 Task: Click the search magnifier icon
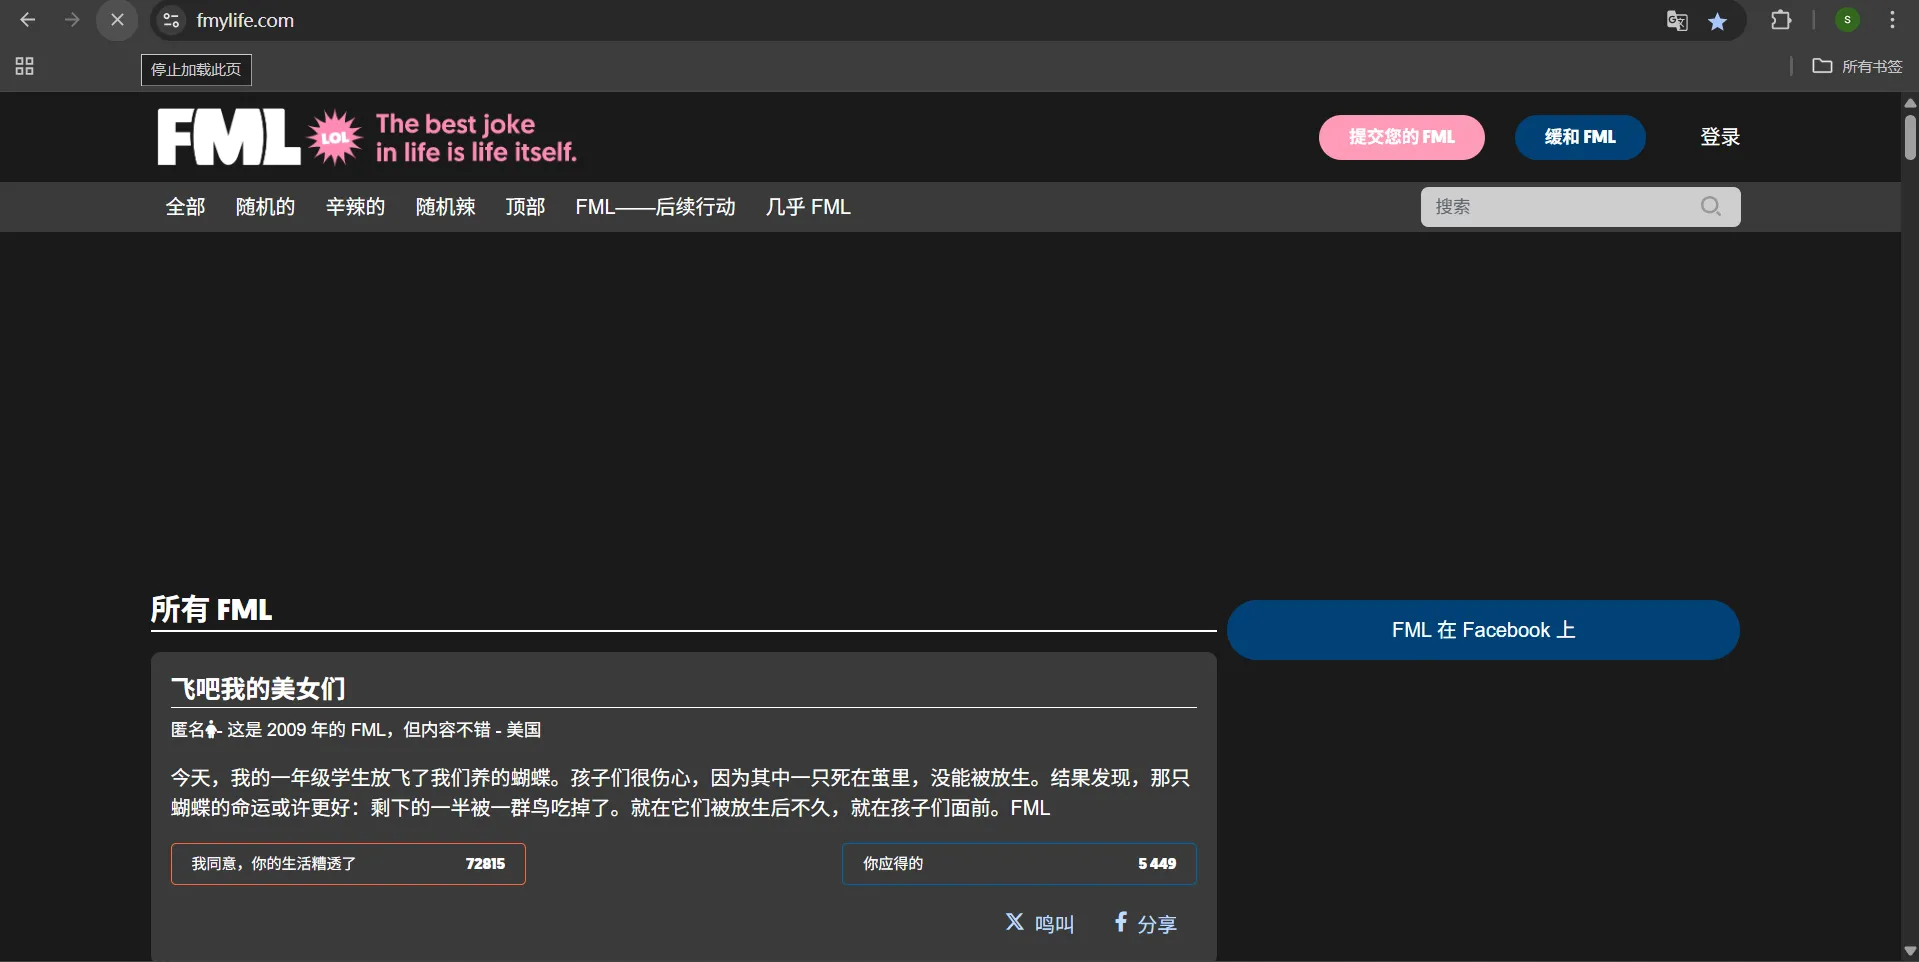[1710, 207]
